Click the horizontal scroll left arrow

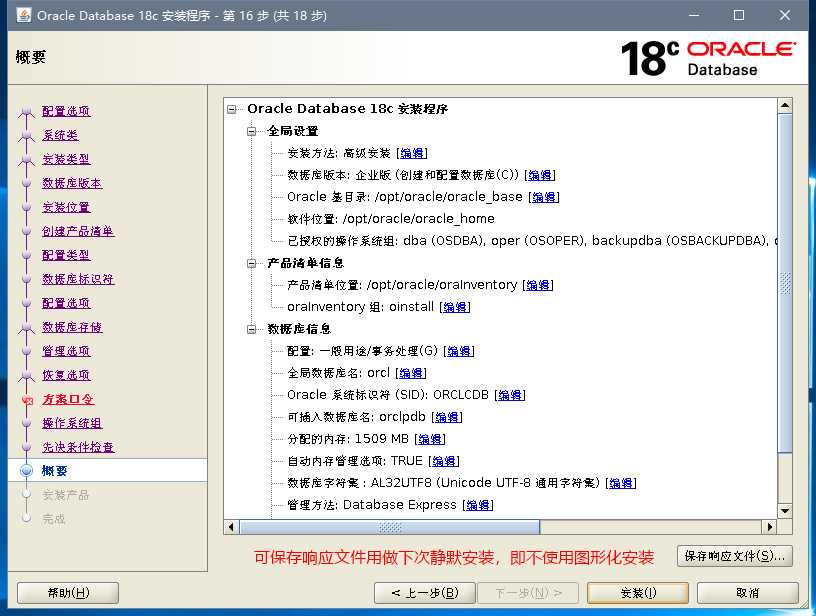[232, 527]
